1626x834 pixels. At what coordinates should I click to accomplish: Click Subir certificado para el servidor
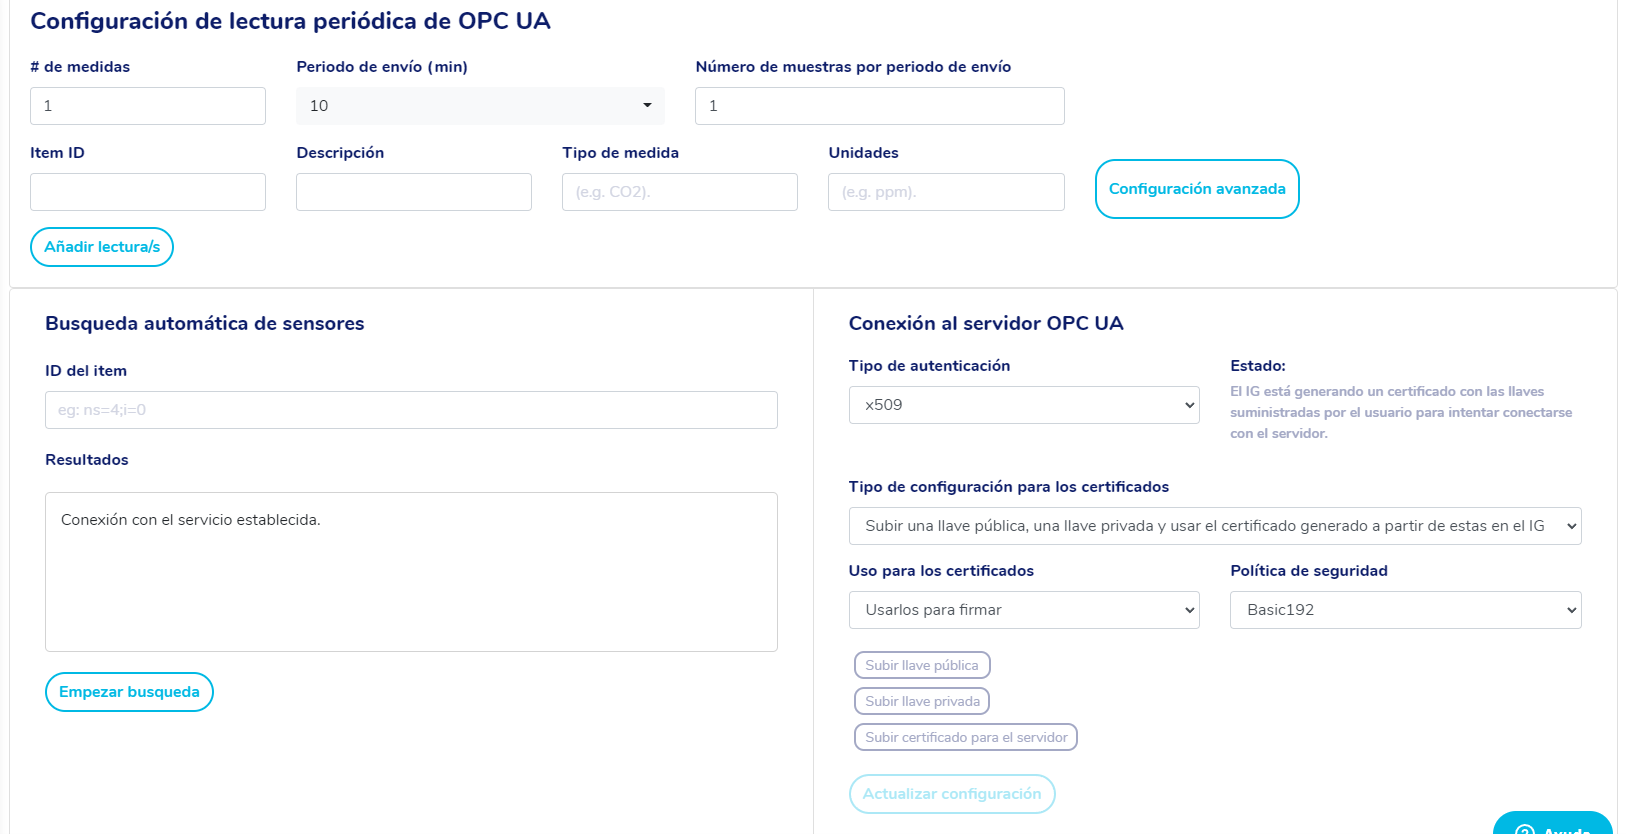965,736
